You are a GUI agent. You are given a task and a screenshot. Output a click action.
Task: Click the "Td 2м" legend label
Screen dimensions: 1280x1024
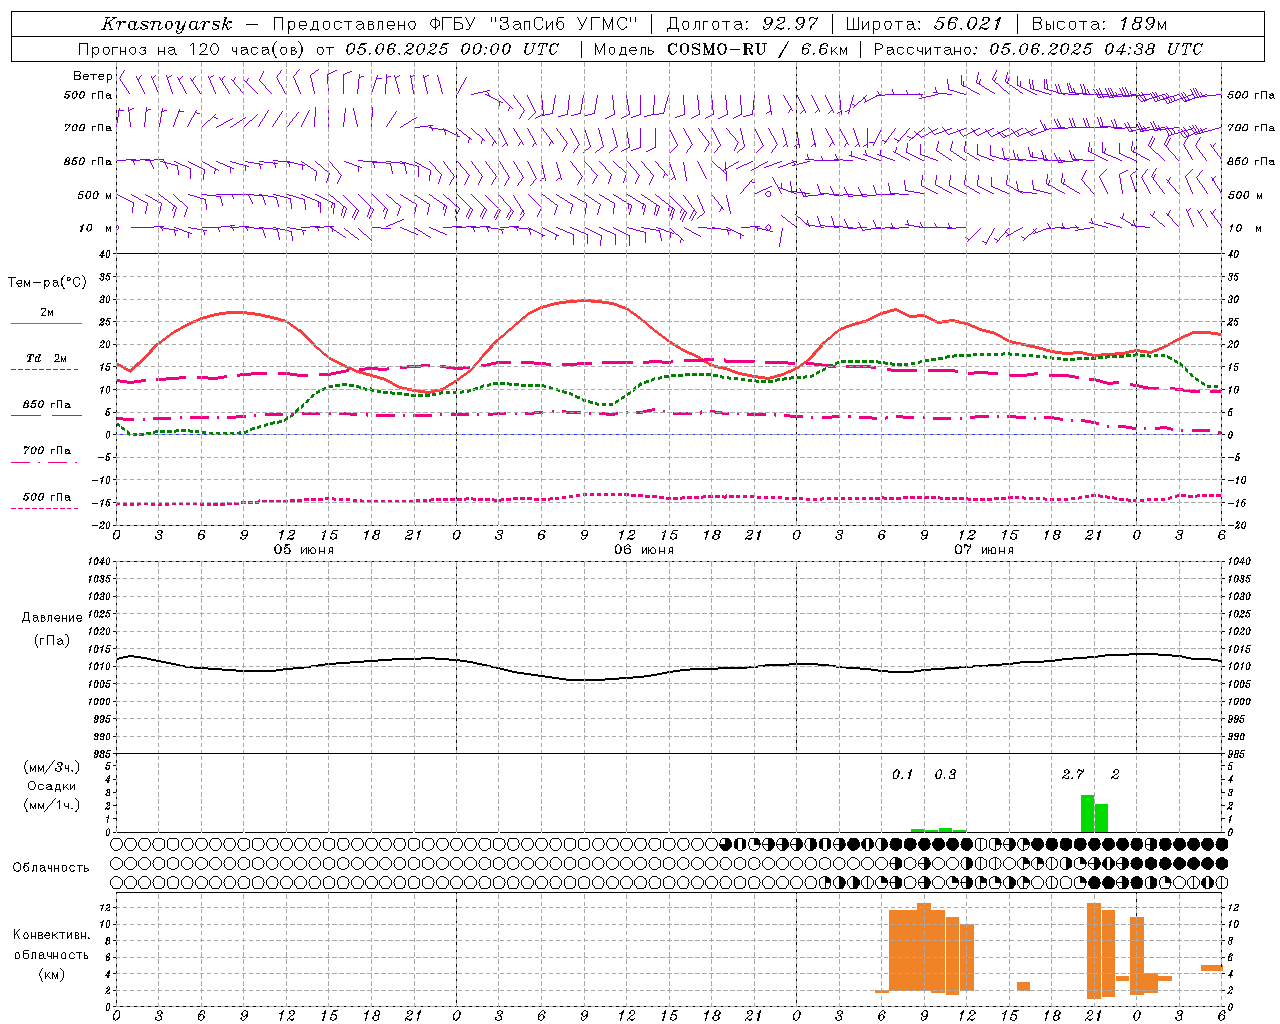click(x=47, y=358)
